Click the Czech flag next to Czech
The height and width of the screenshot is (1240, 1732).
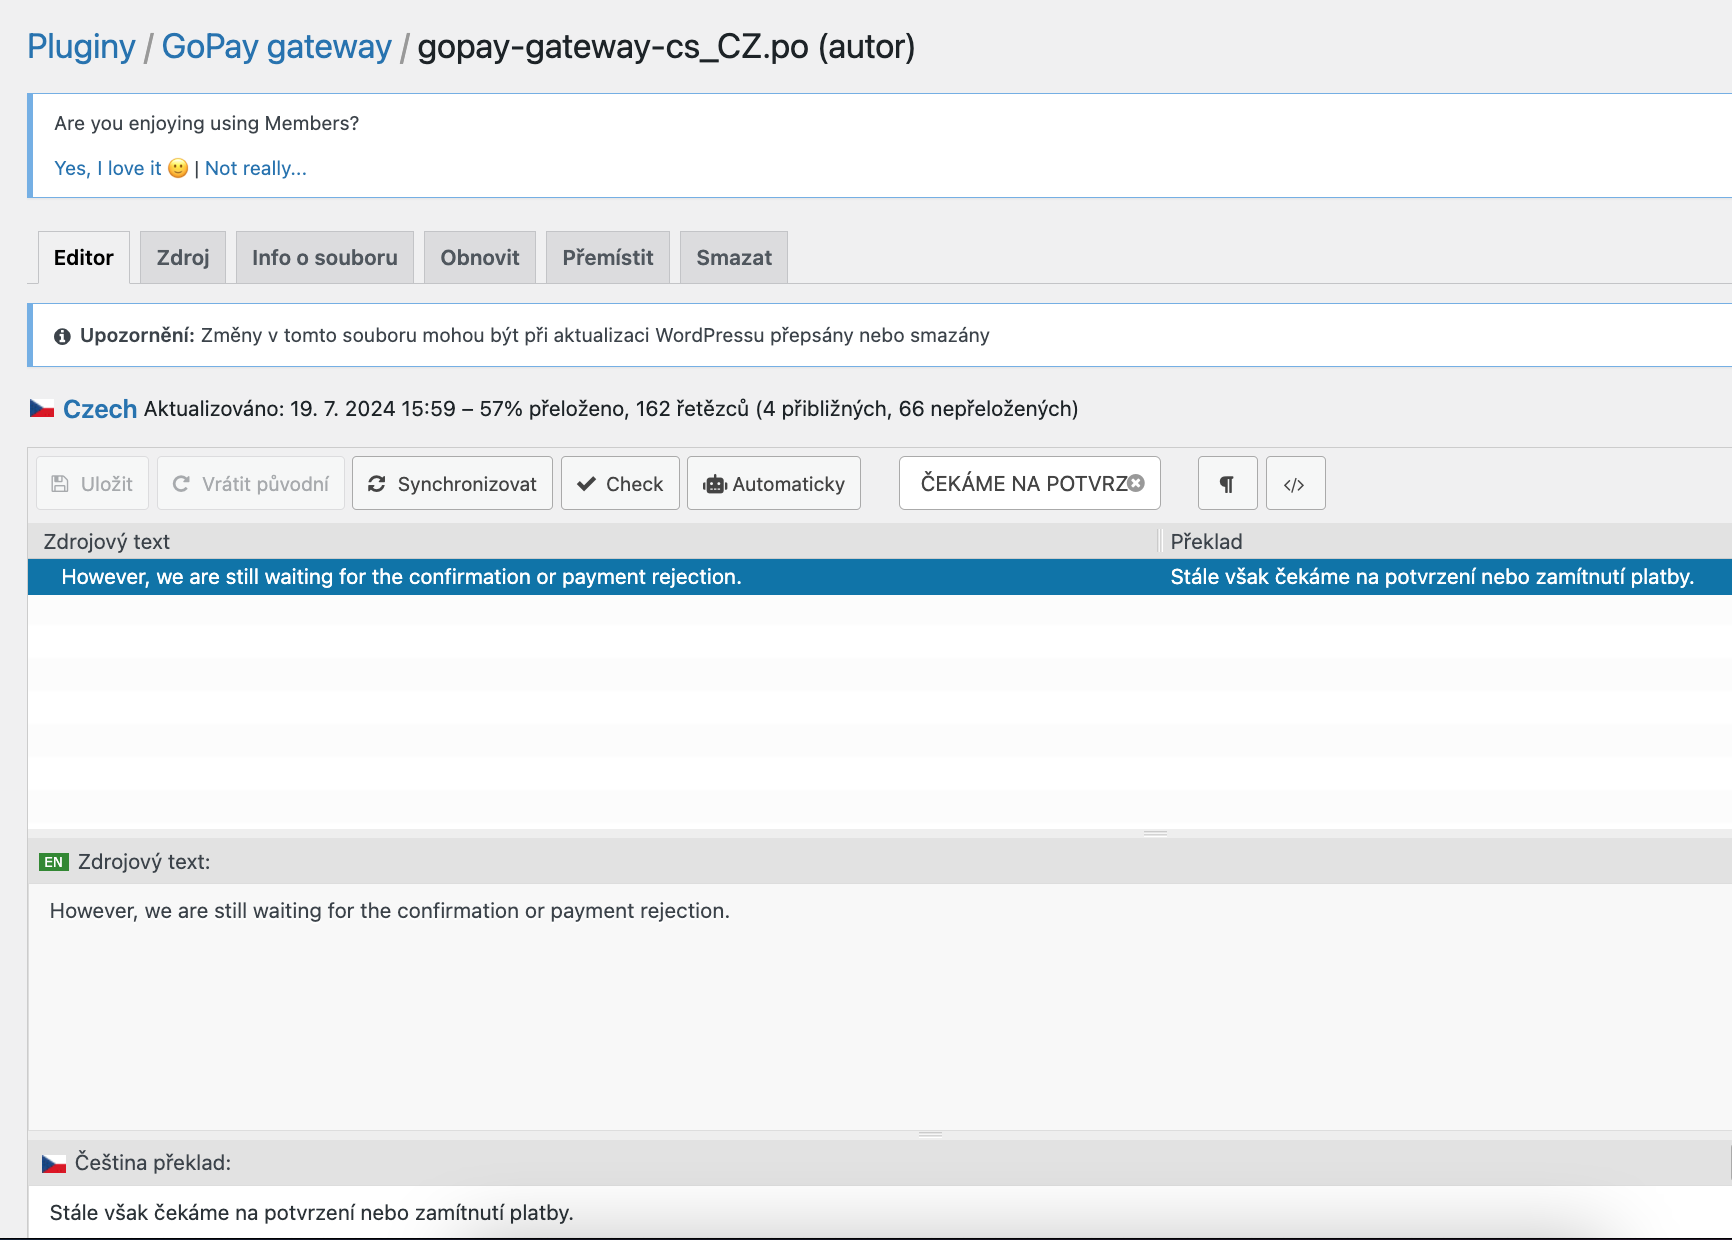click(42, 408)
